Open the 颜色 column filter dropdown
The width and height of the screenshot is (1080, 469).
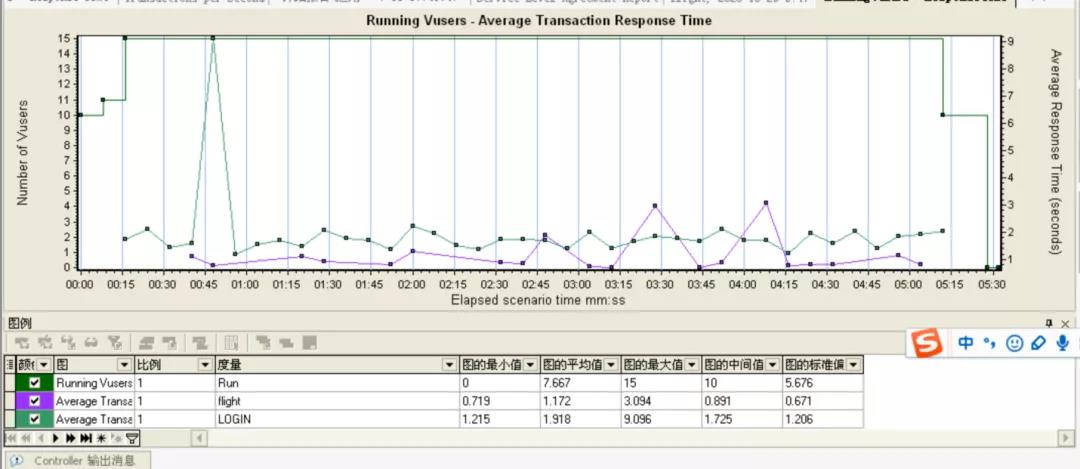(43, 364)
